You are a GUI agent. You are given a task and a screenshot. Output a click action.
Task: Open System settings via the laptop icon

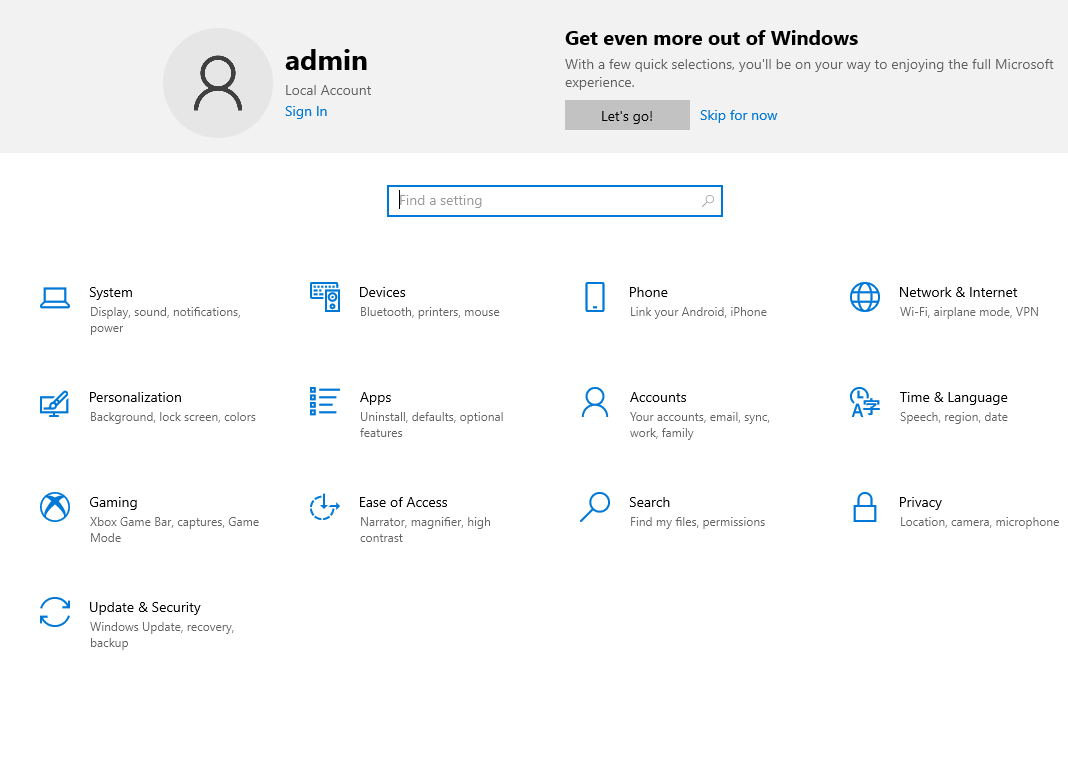click(x=55, y=296)
